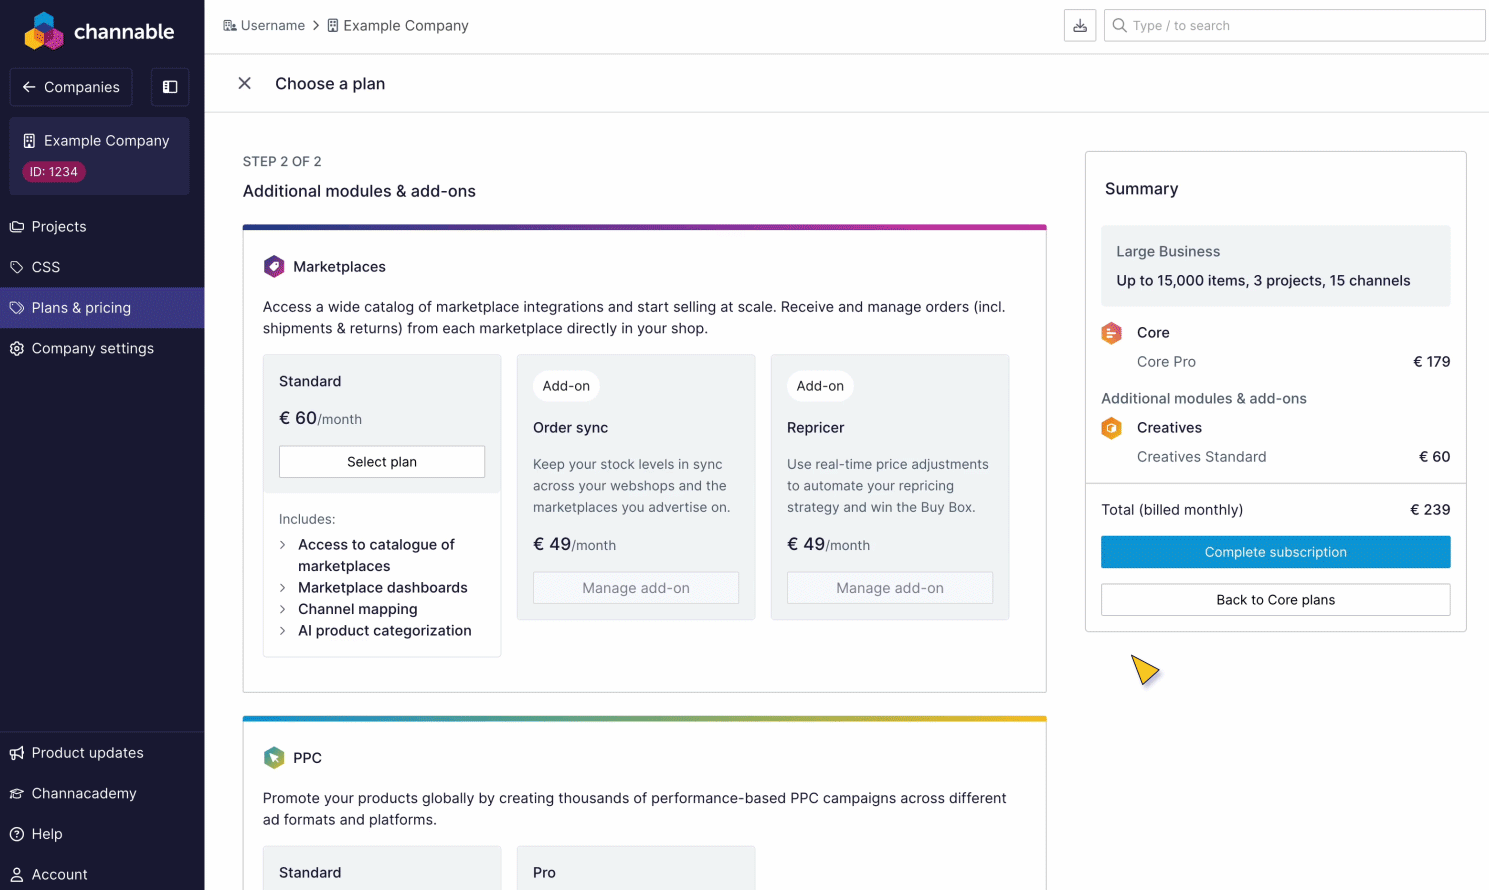
Task: Expand Marketplace dashboards feature item
Action: point(283,588)
